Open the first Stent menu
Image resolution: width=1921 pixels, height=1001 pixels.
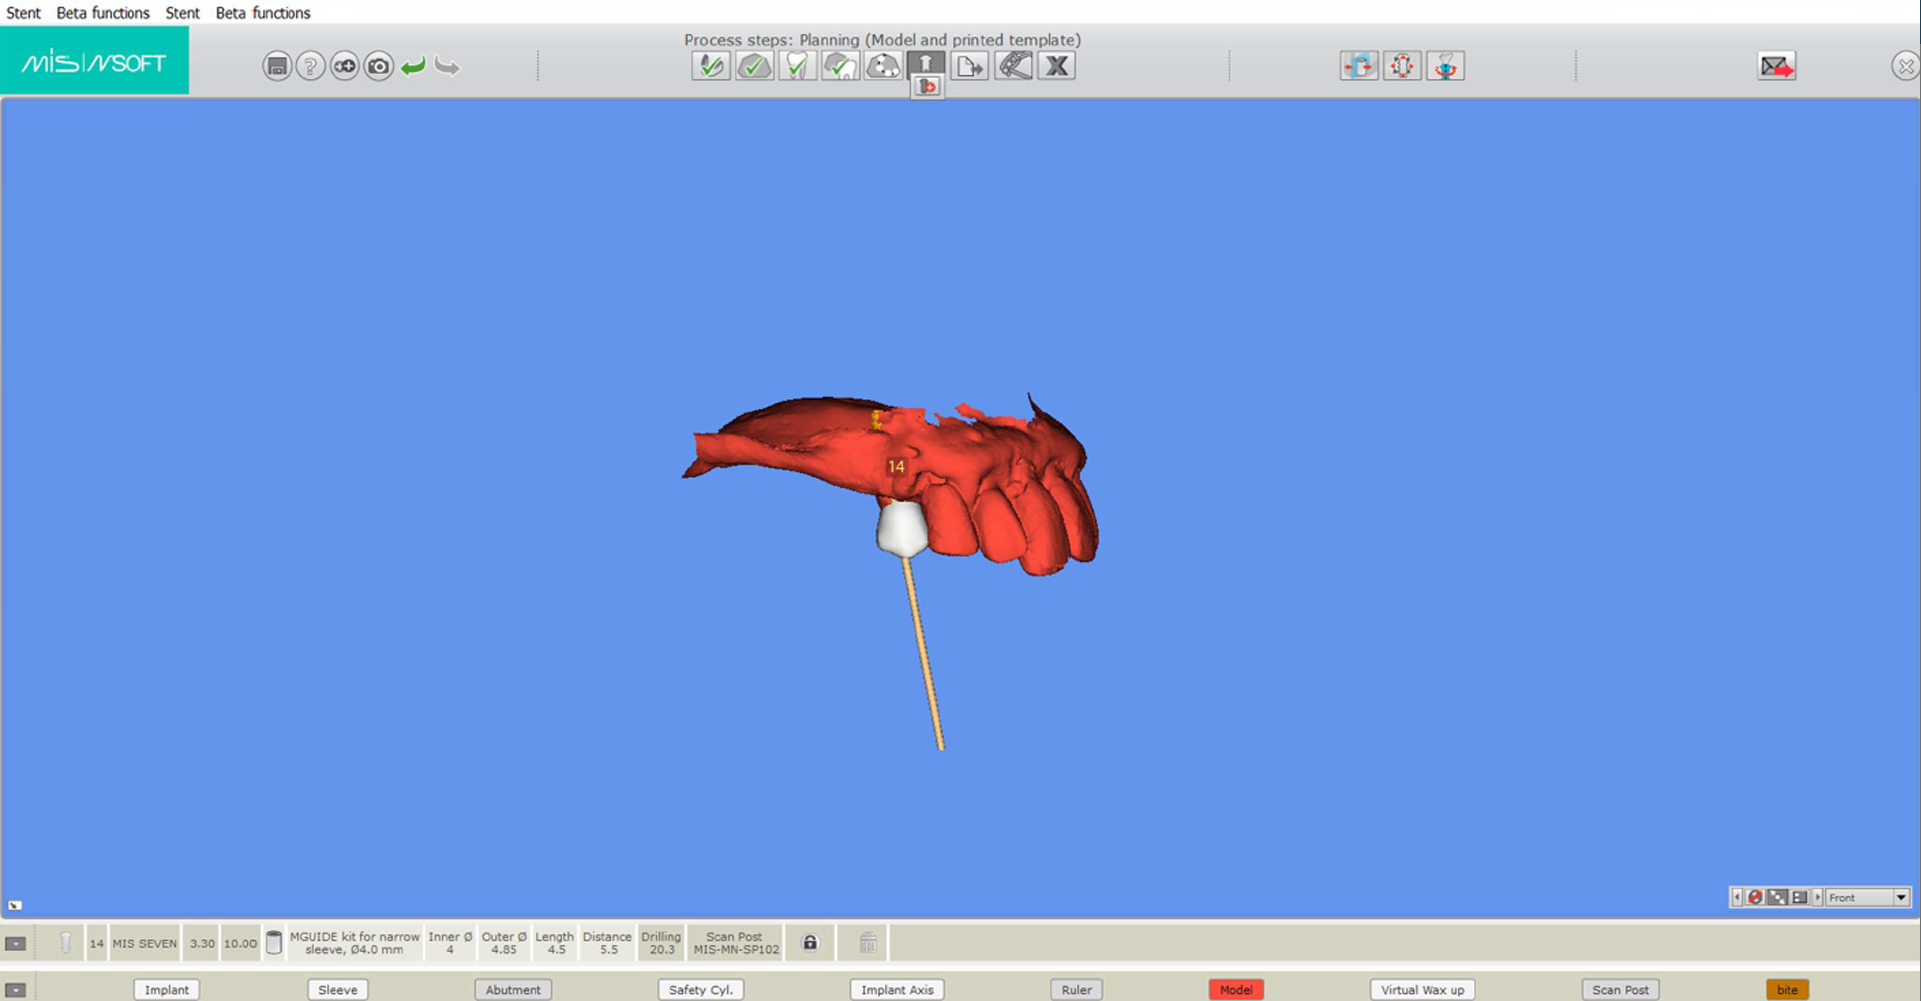[x=23, y=13]
